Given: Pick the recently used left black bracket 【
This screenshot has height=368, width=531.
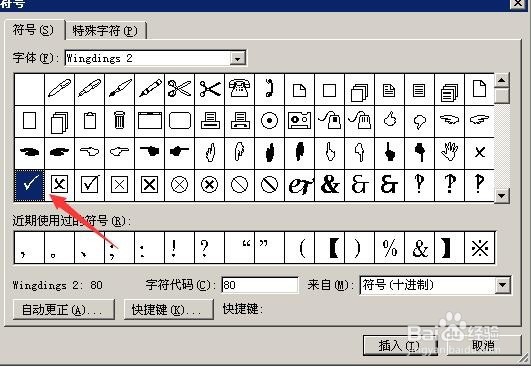Looking at the screenshot, I should point(330,248).
